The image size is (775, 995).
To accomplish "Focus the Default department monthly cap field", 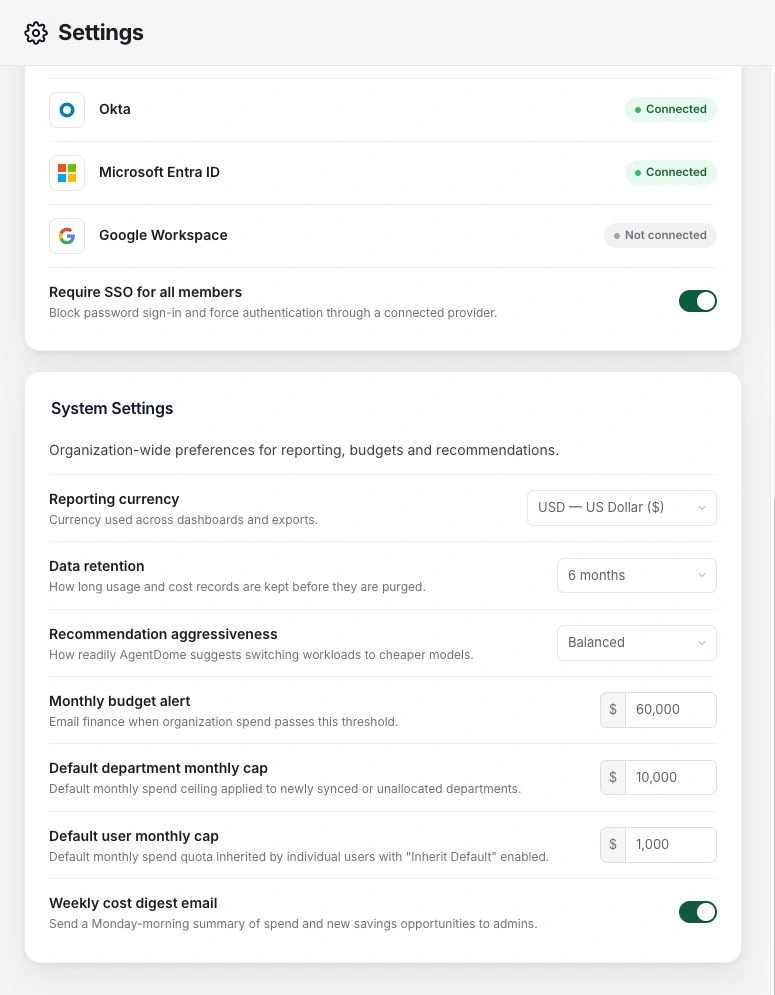I will click(671, 777).
